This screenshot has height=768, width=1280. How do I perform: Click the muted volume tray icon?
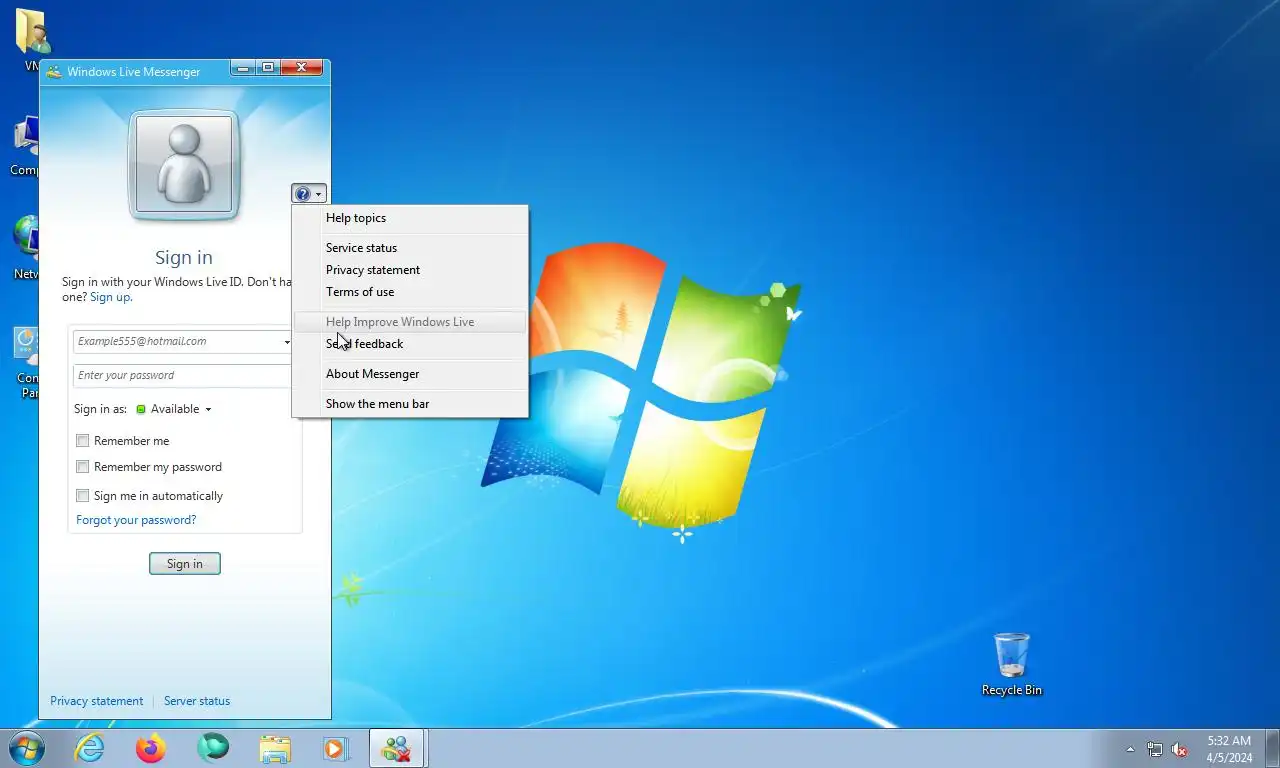[1180, 749]
